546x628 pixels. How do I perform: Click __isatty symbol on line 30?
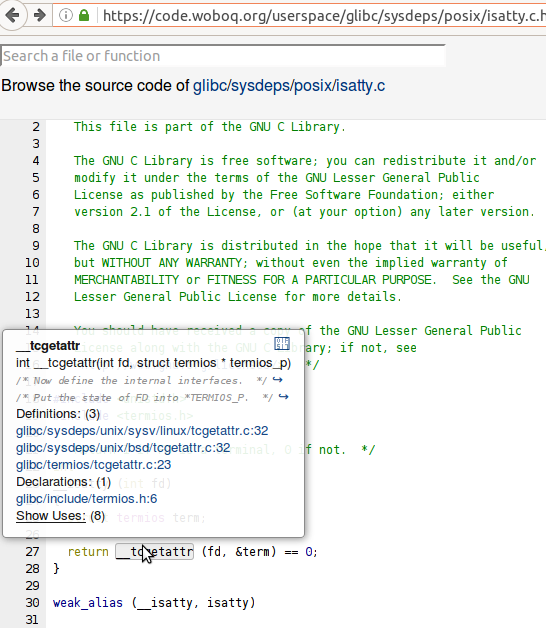[x=164, y=603]
